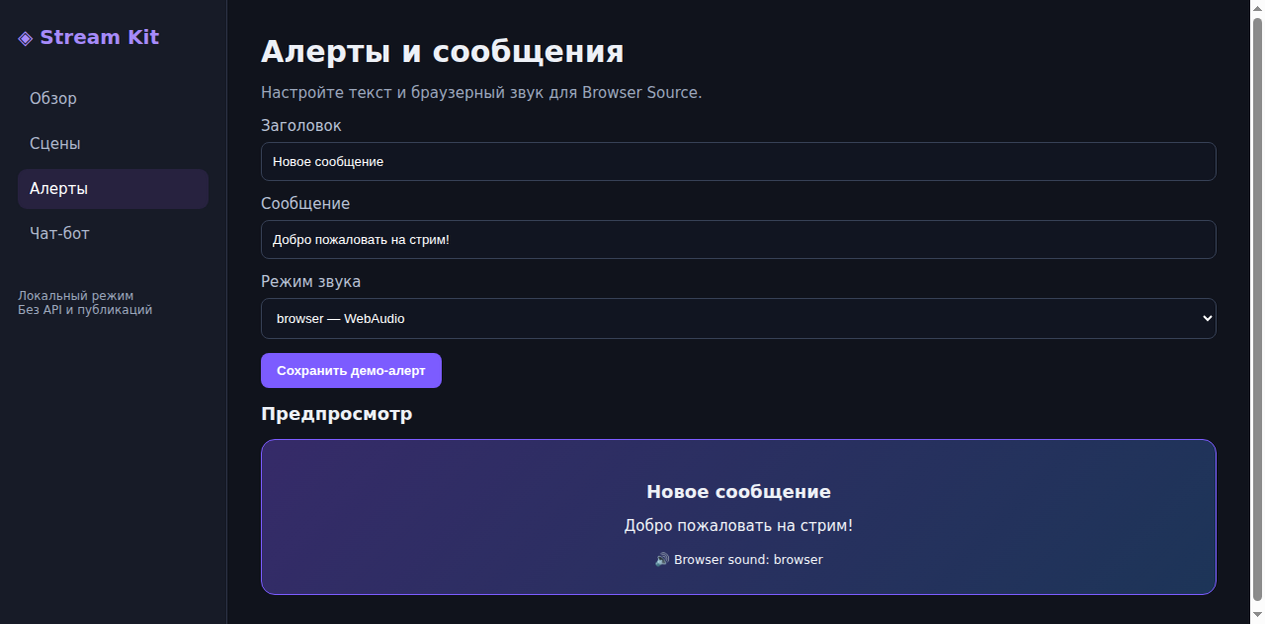Click the Сообщение text field
Screen dimensions: 1265x624
(738, 239)
